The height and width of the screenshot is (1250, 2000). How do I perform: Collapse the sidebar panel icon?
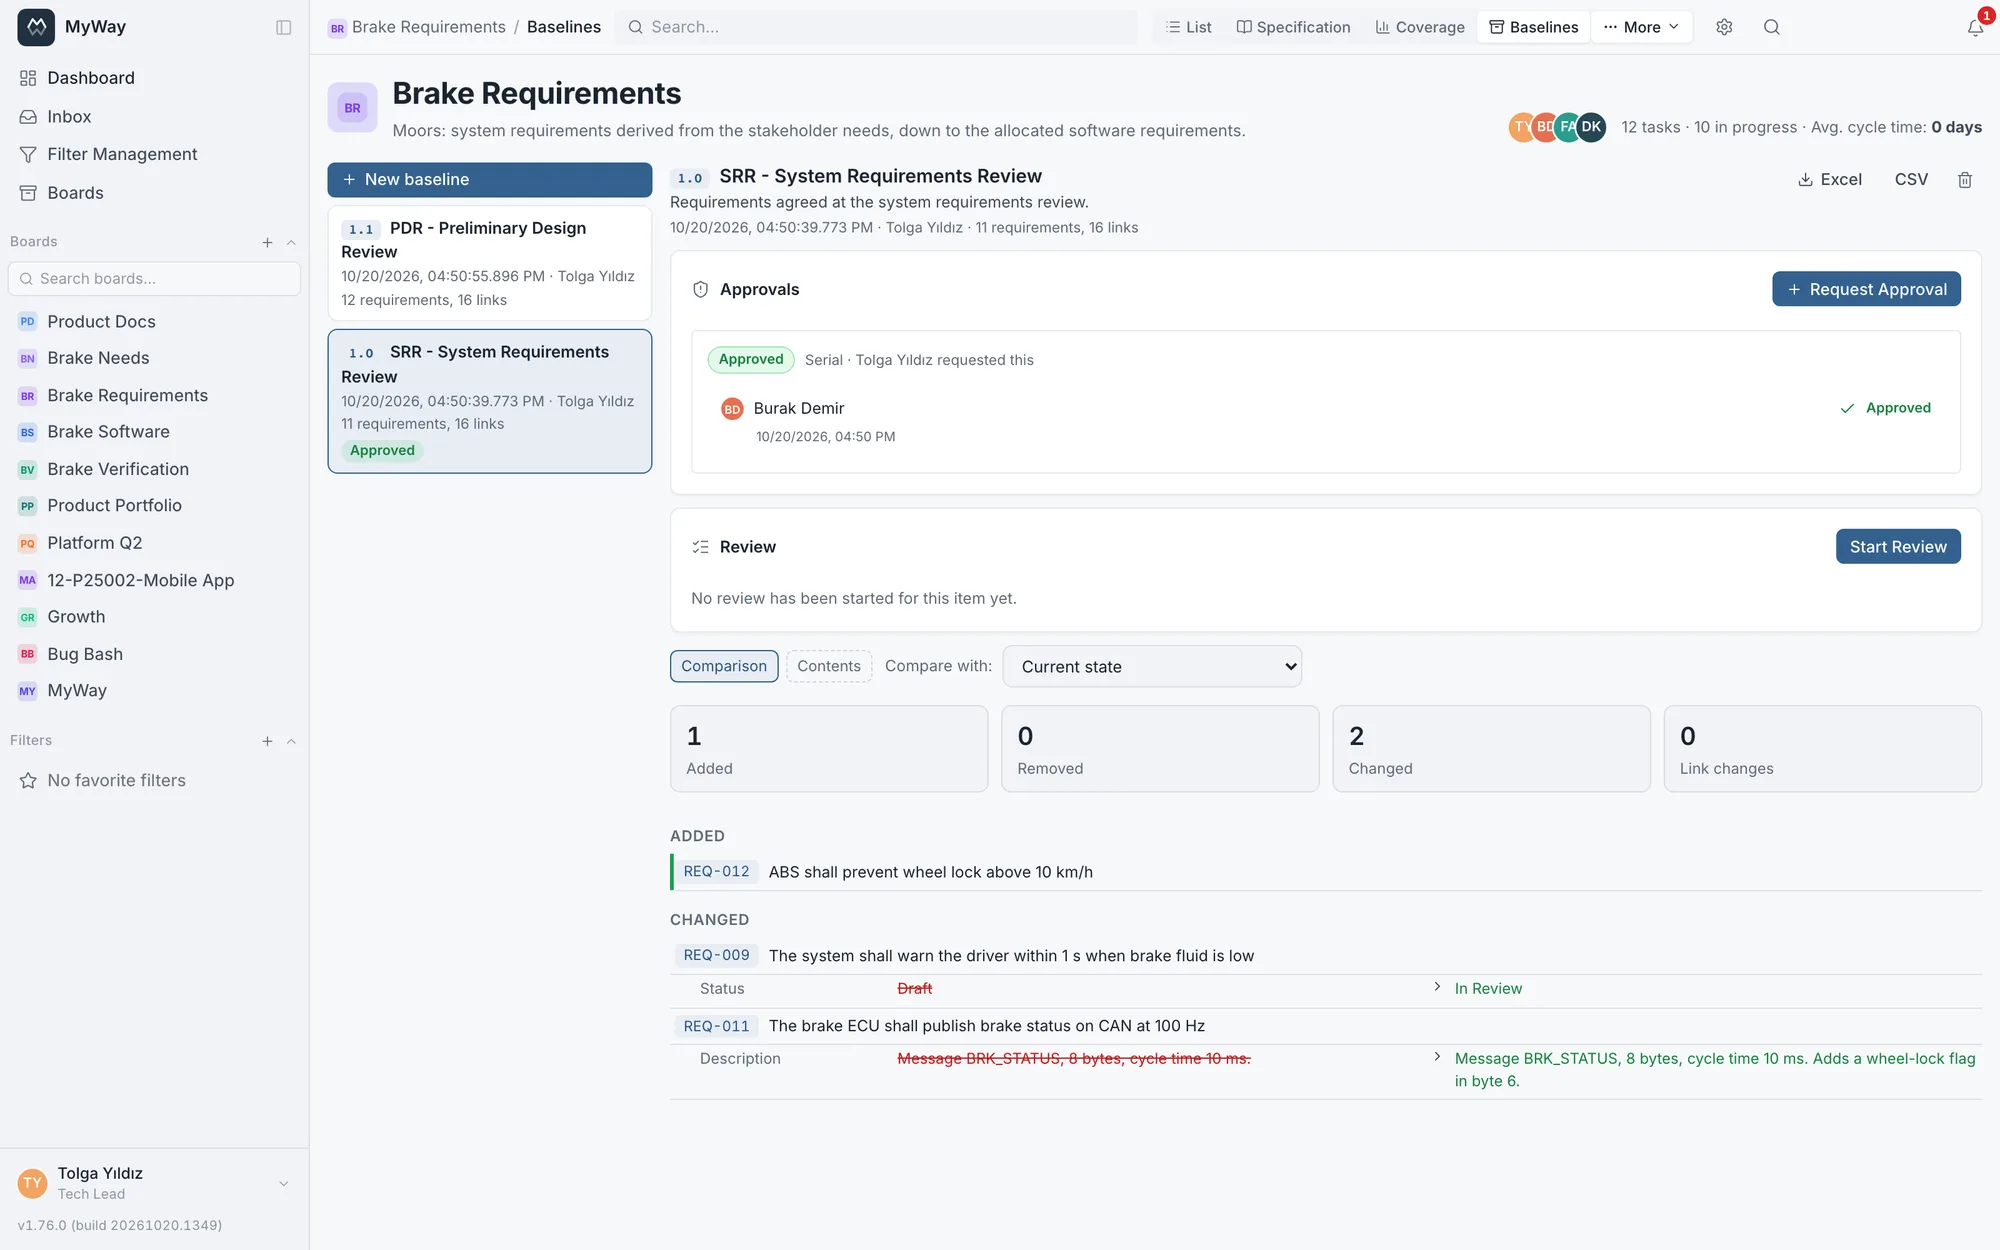[283, 27]
